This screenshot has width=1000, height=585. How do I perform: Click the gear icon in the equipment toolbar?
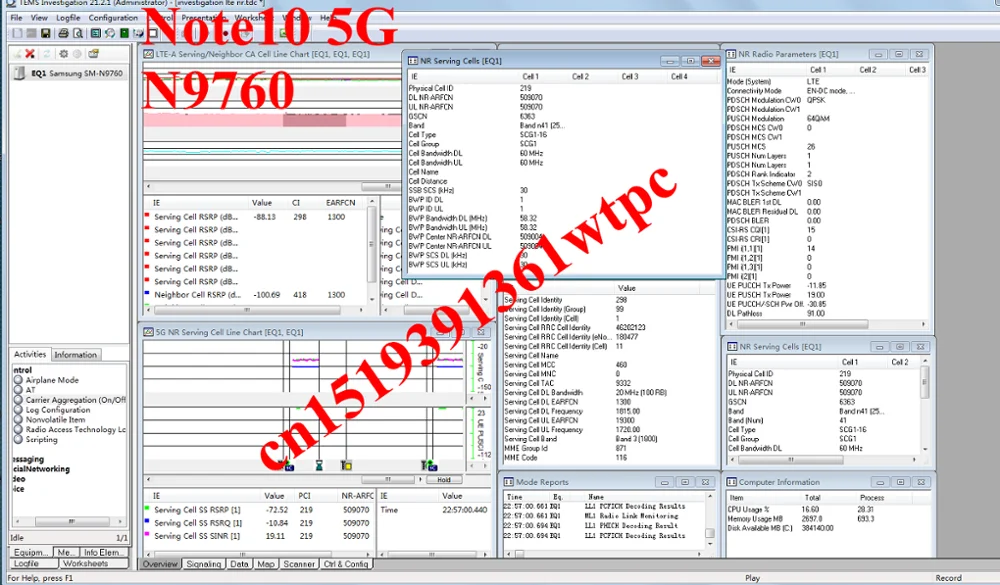tap(63, 54)
